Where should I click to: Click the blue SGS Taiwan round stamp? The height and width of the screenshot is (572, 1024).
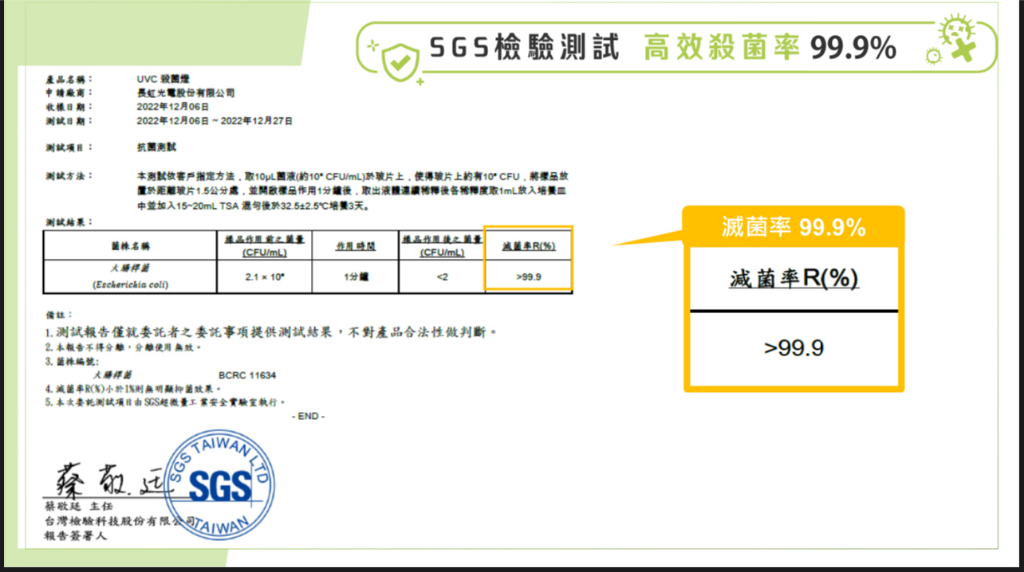pyautogui.click(x=217, y=485)
